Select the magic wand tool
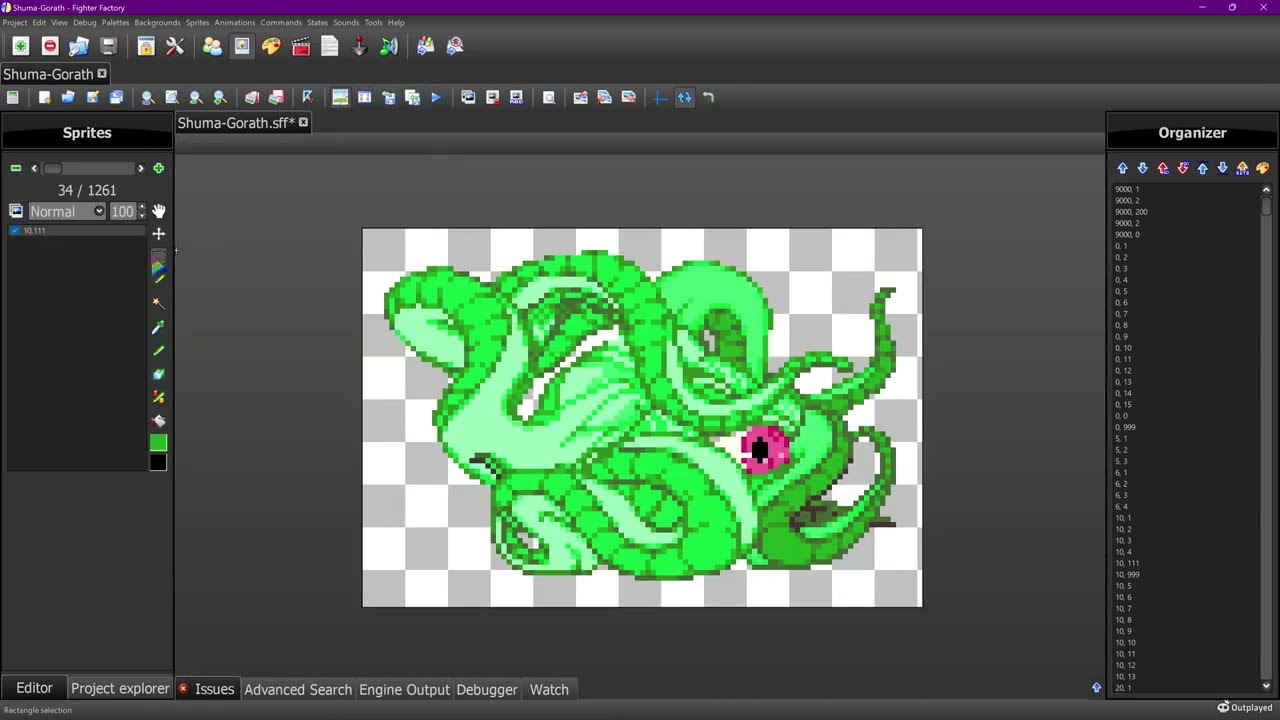 [158, 303]
